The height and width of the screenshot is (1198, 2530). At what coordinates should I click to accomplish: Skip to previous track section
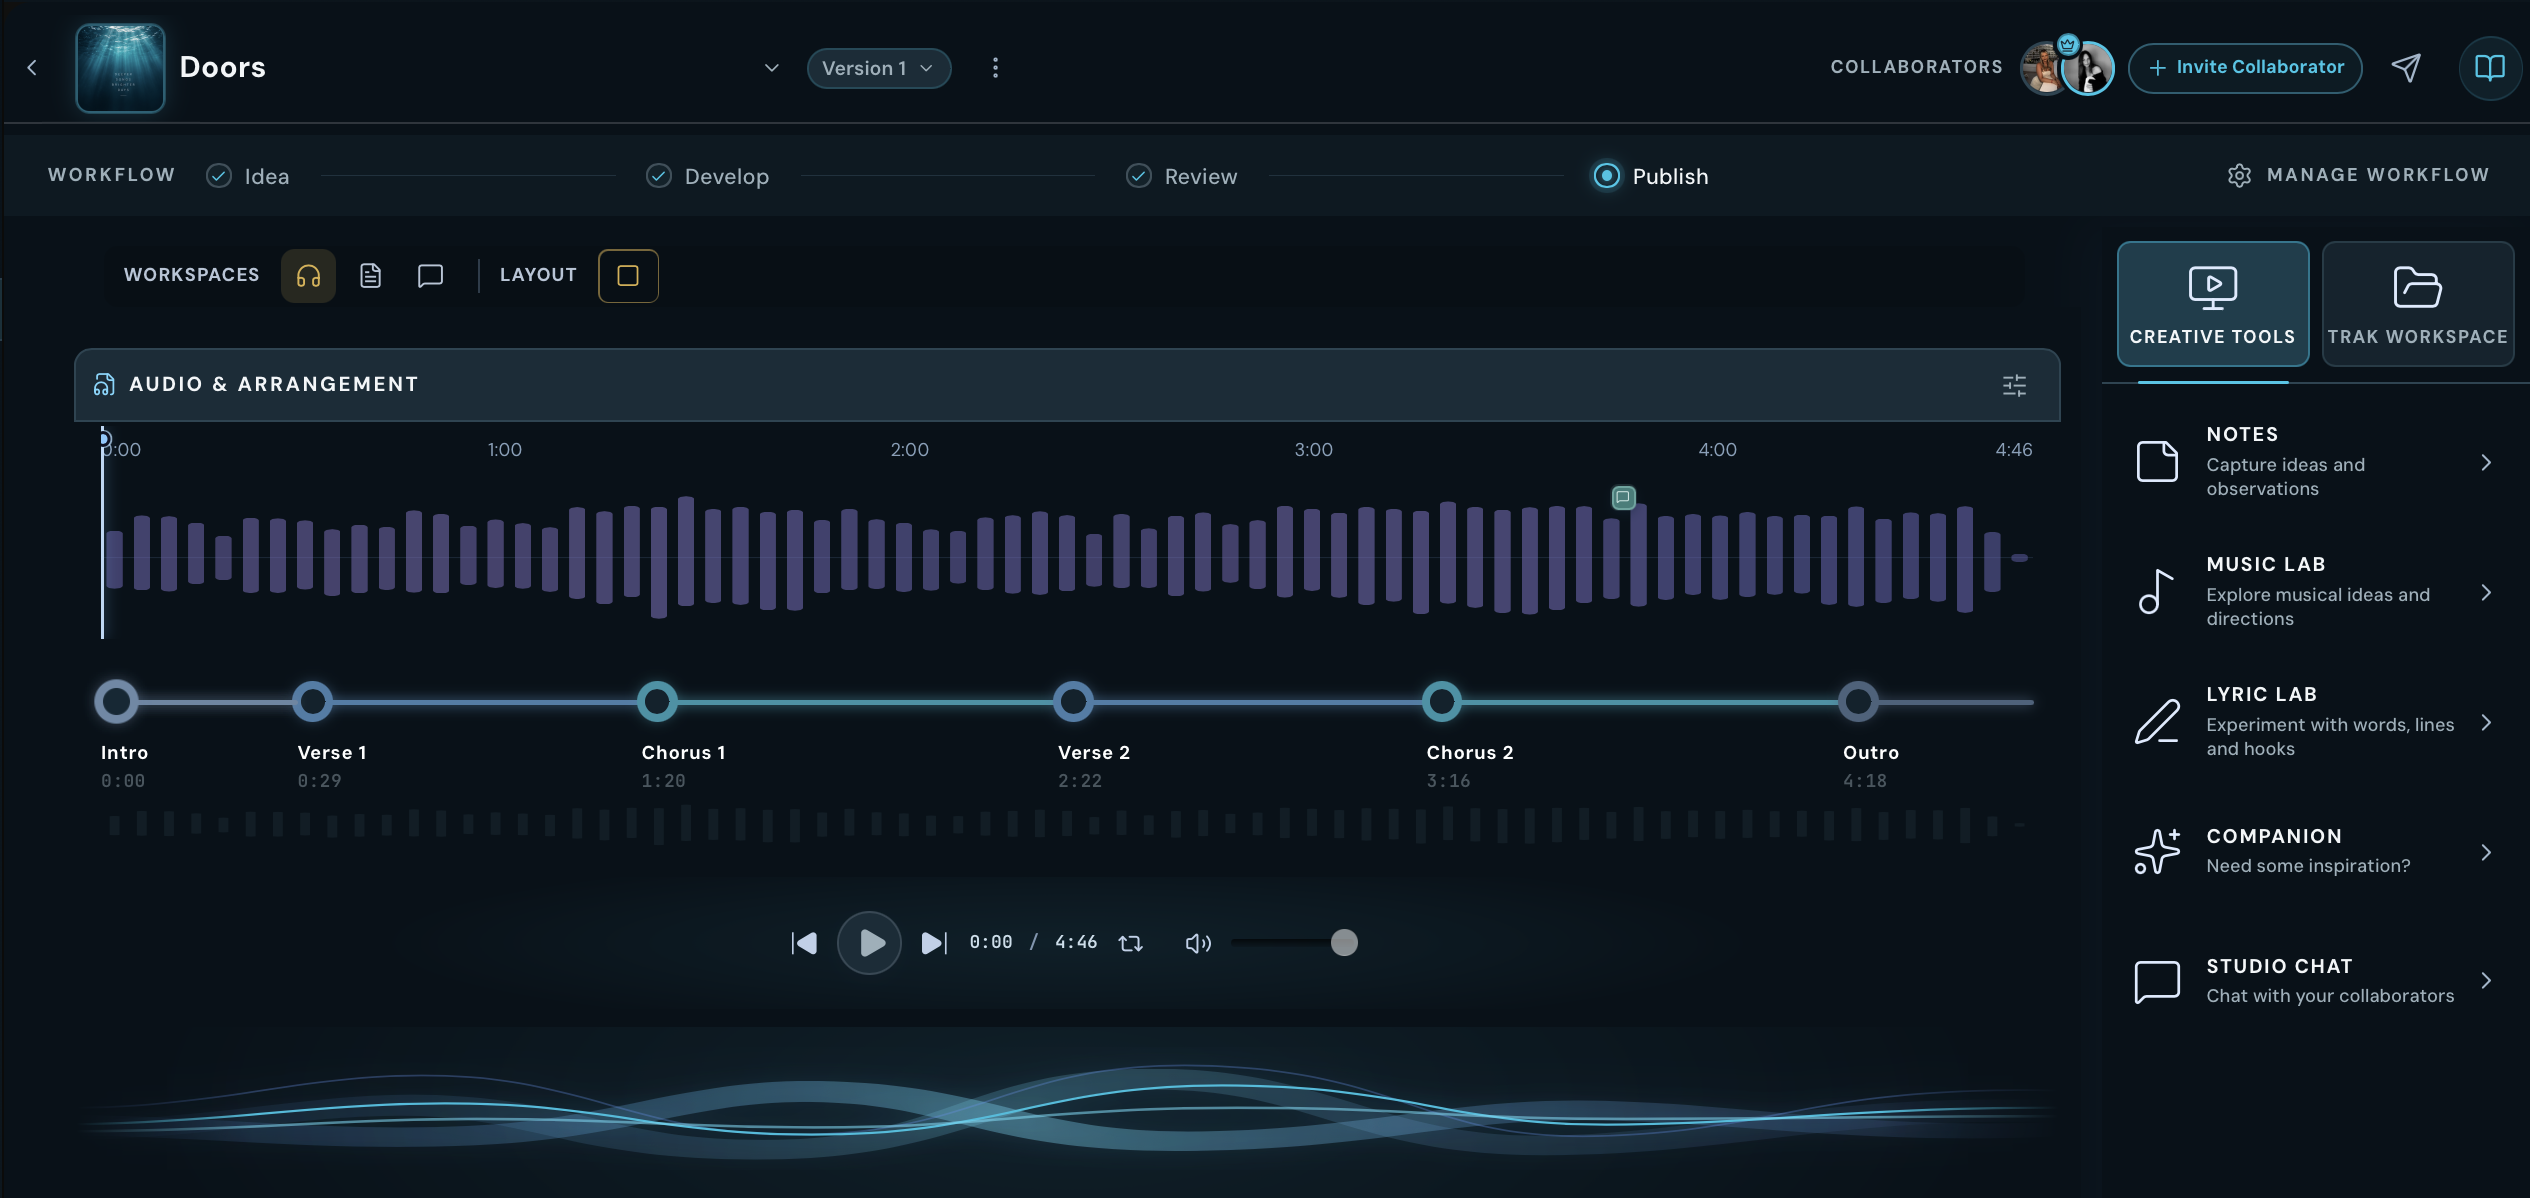[804, 943]
